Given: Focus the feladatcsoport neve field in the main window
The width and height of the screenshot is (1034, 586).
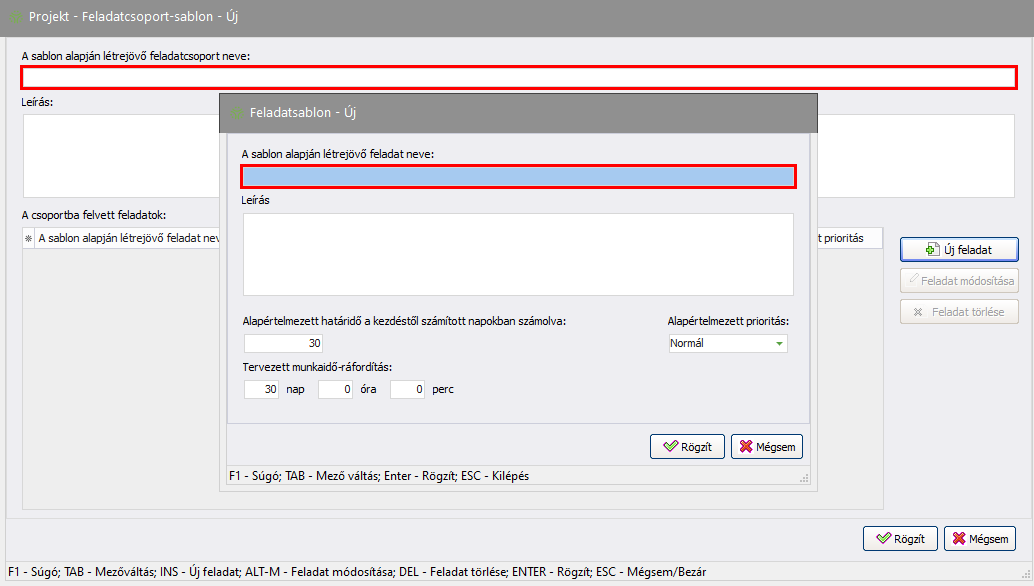Looking at the screenshot, I should coord(518,78).
